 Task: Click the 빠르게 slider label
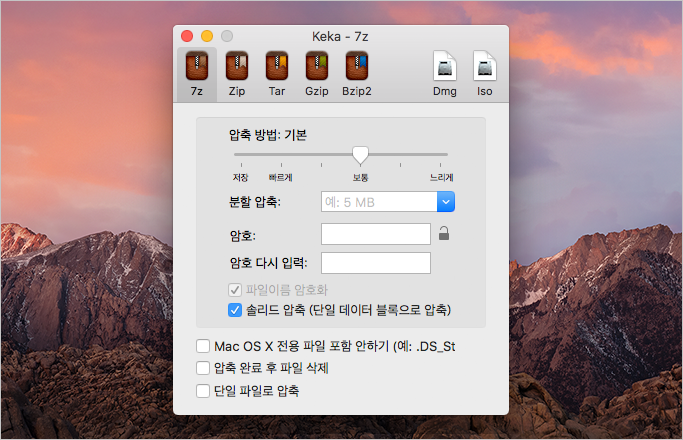click(x=281, y=177)
